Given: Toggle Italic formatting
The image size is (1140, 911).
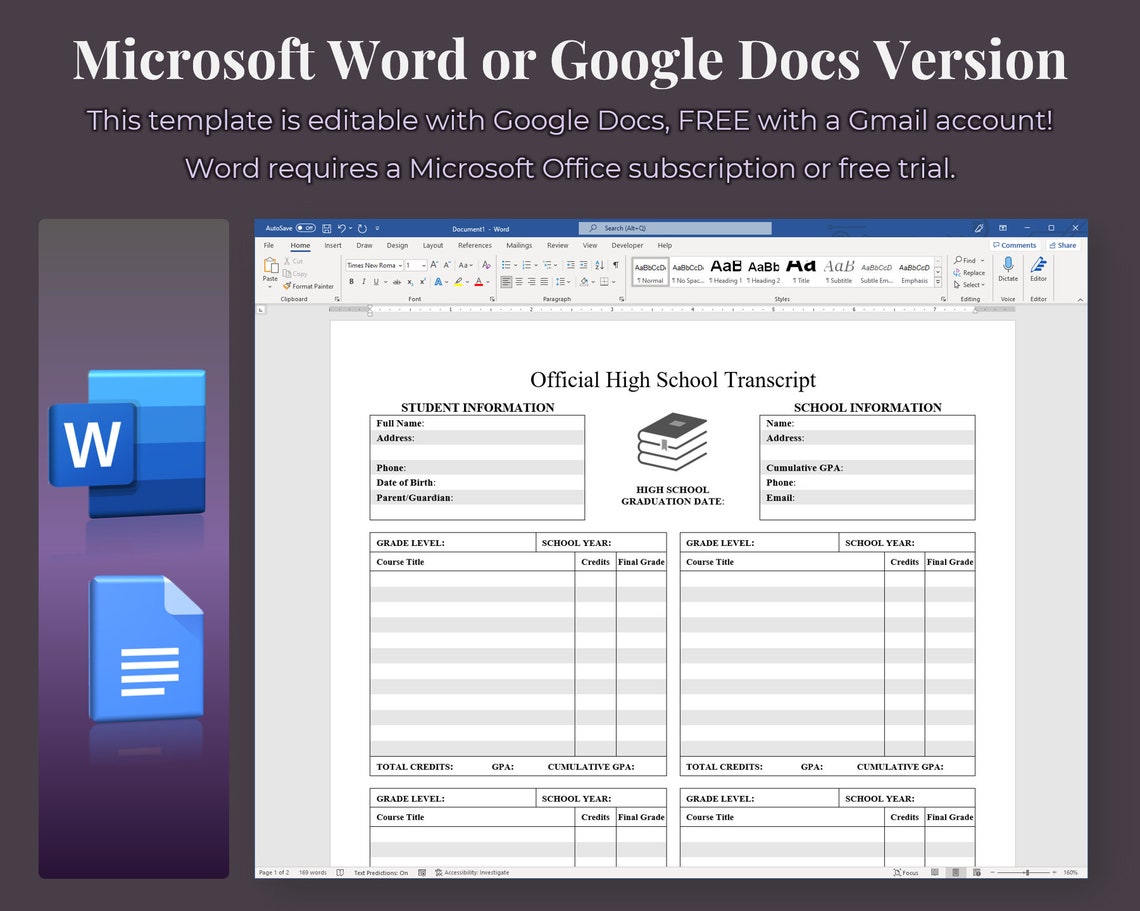Looking at the screenshot, I should pos(364,281).
